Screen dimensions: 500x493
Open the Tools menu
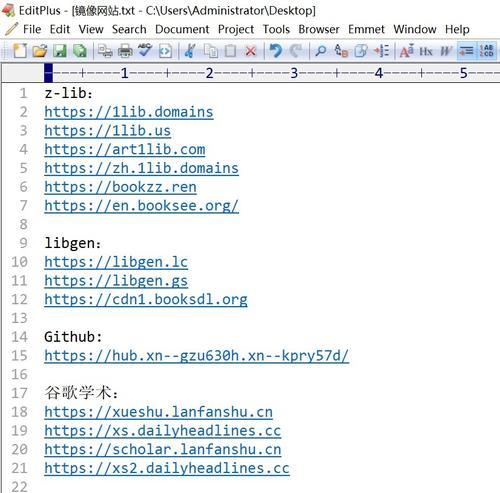point(276,29)
